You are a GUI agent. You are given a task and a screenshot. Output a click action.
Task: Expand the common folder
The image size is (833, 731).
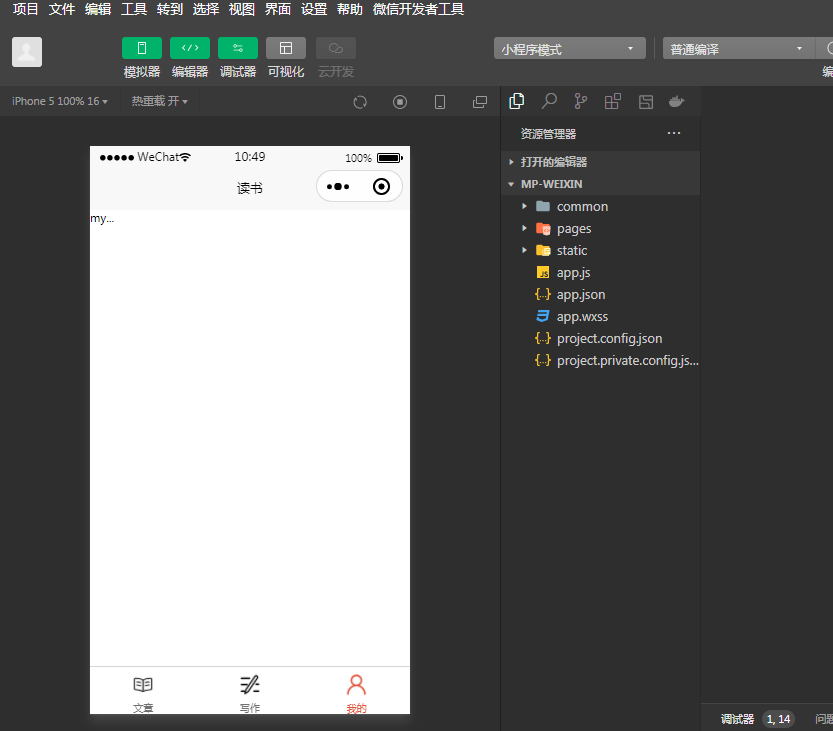coord(600,206)
